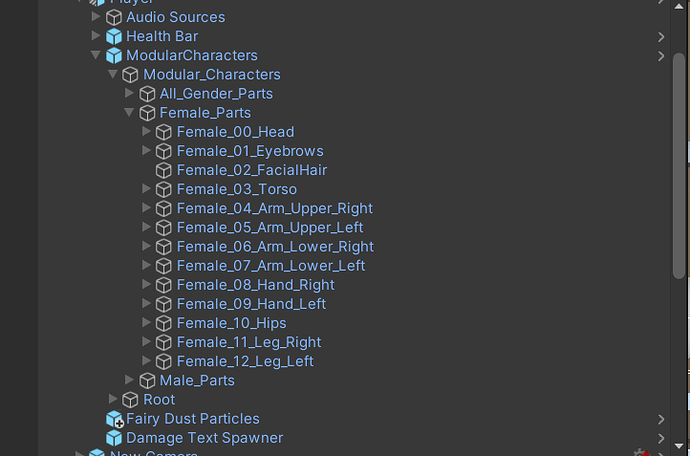Select Female_08_Hand_Right in the hierarchy
The image size is (690, 456).
tap(255, 285)
